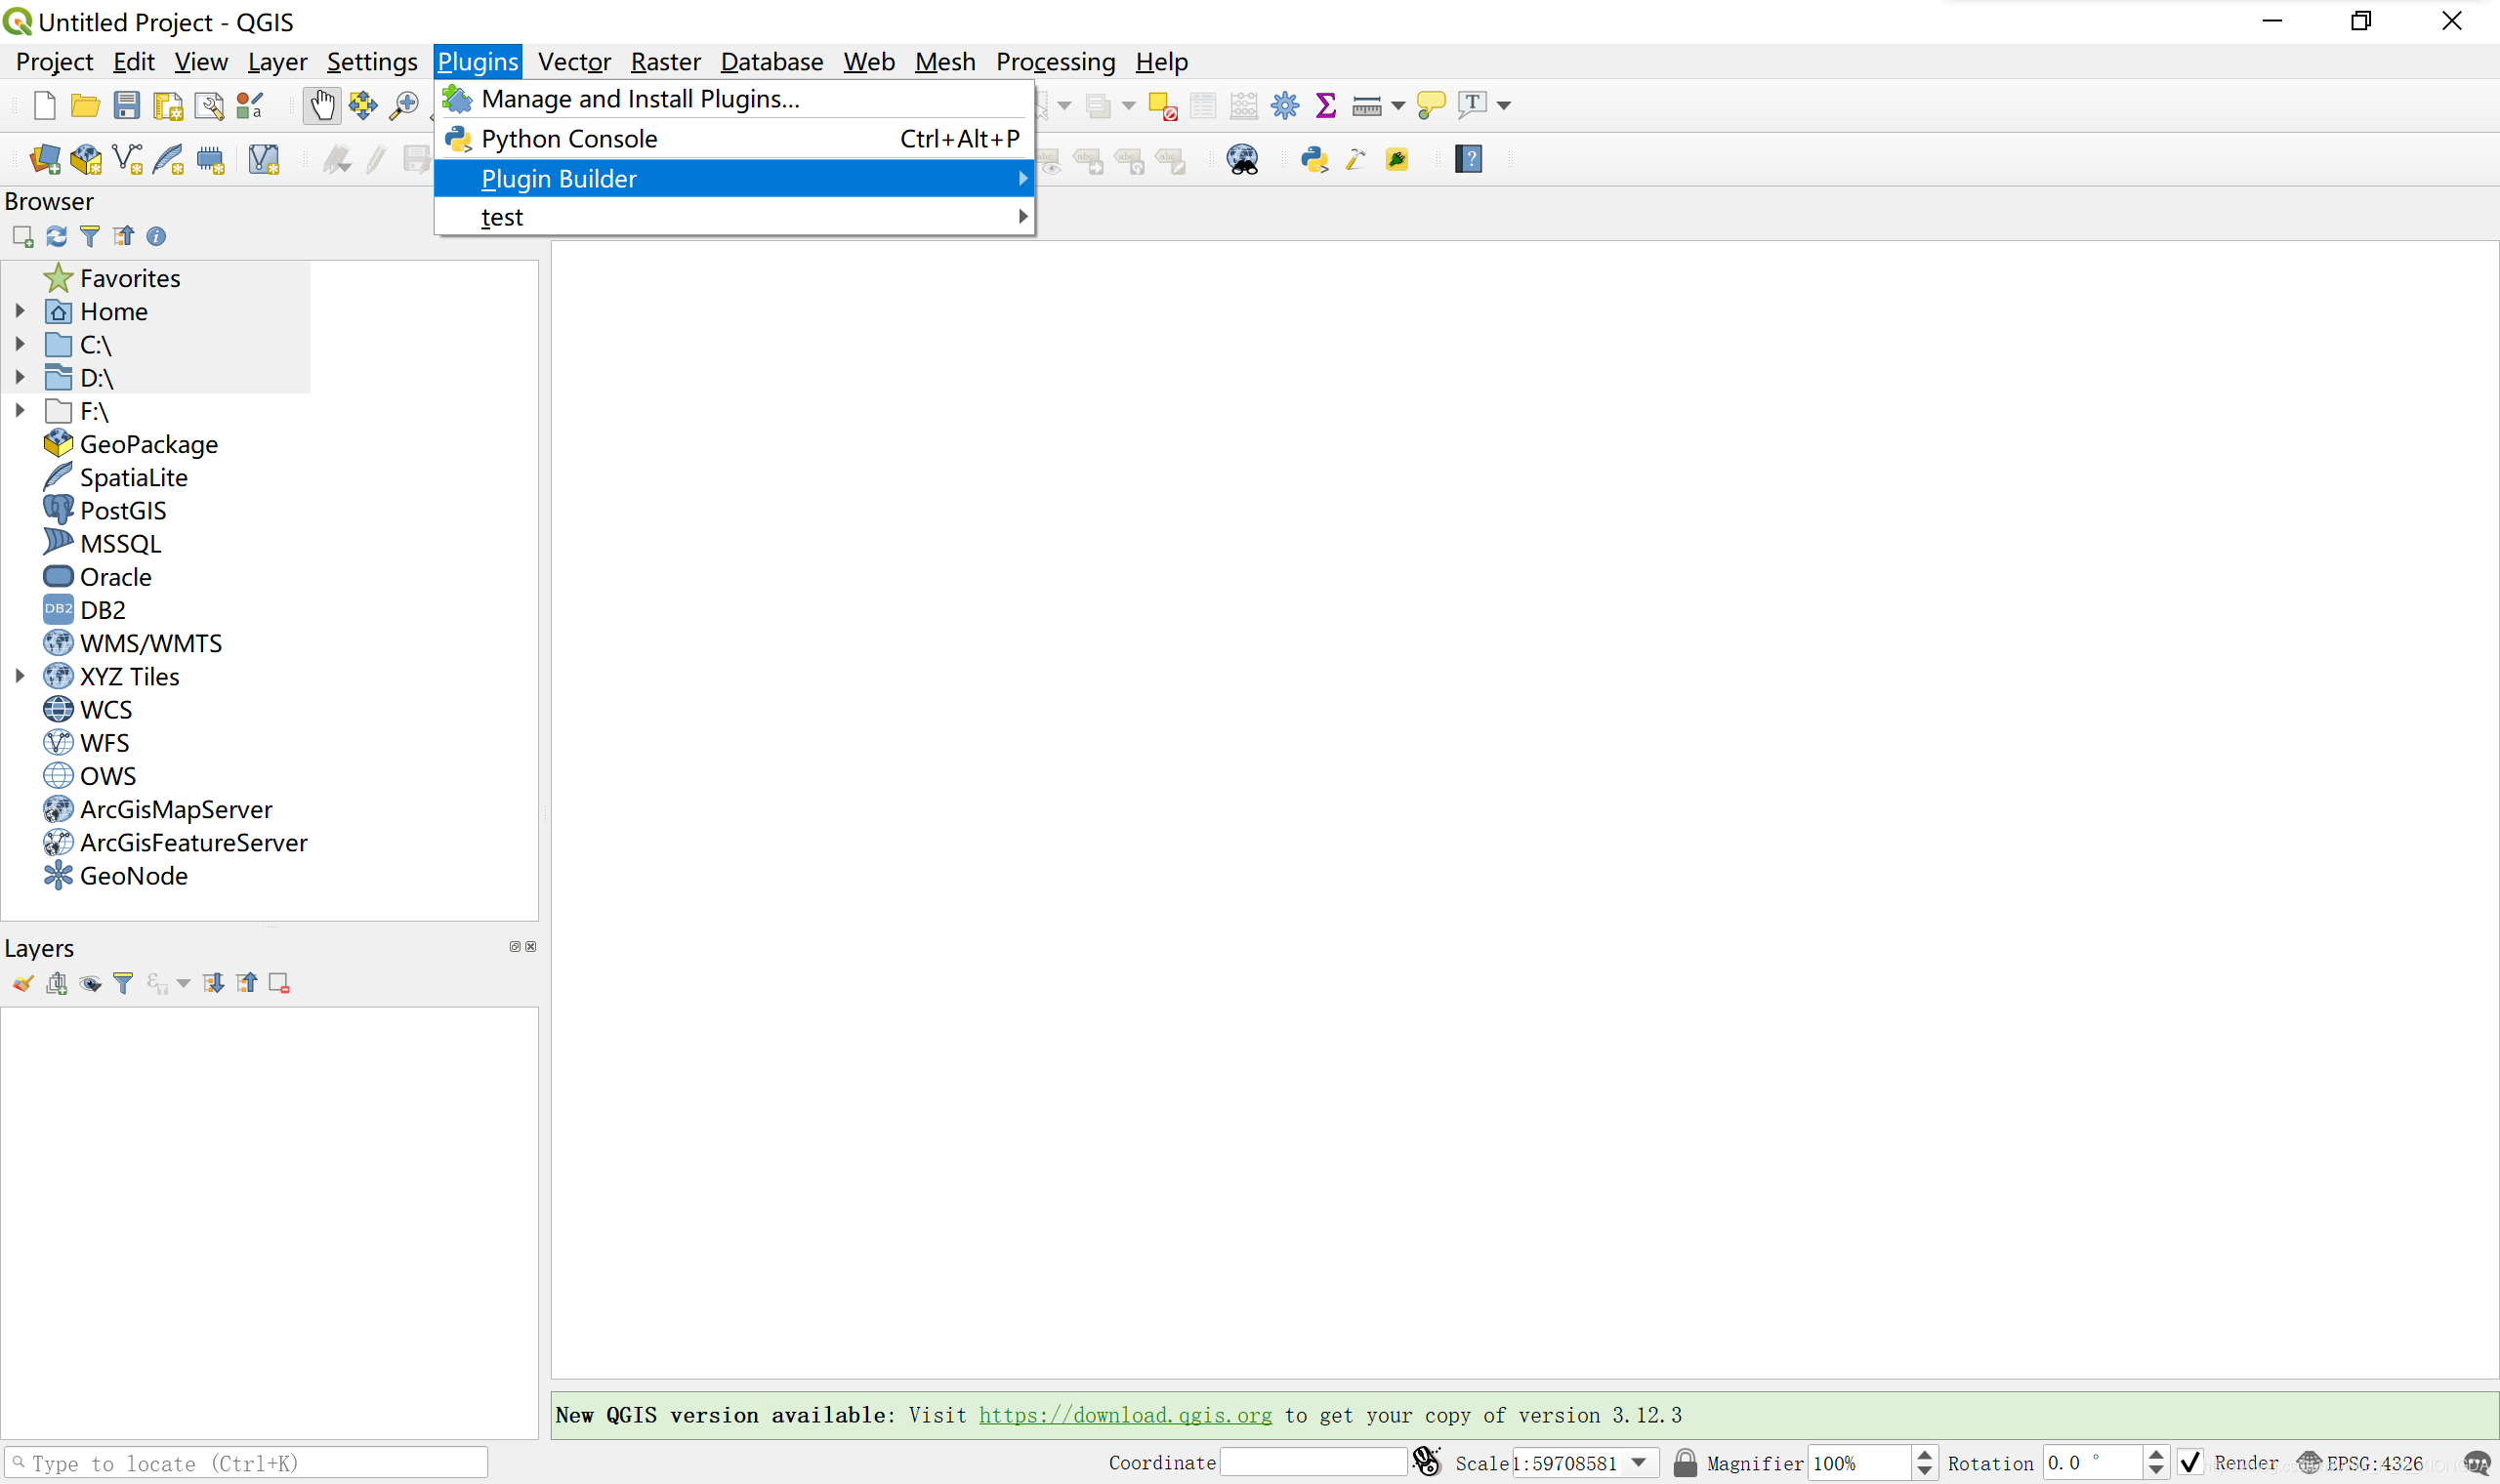Click the EPSG:4326 projection icon

coord(2311,1463)
